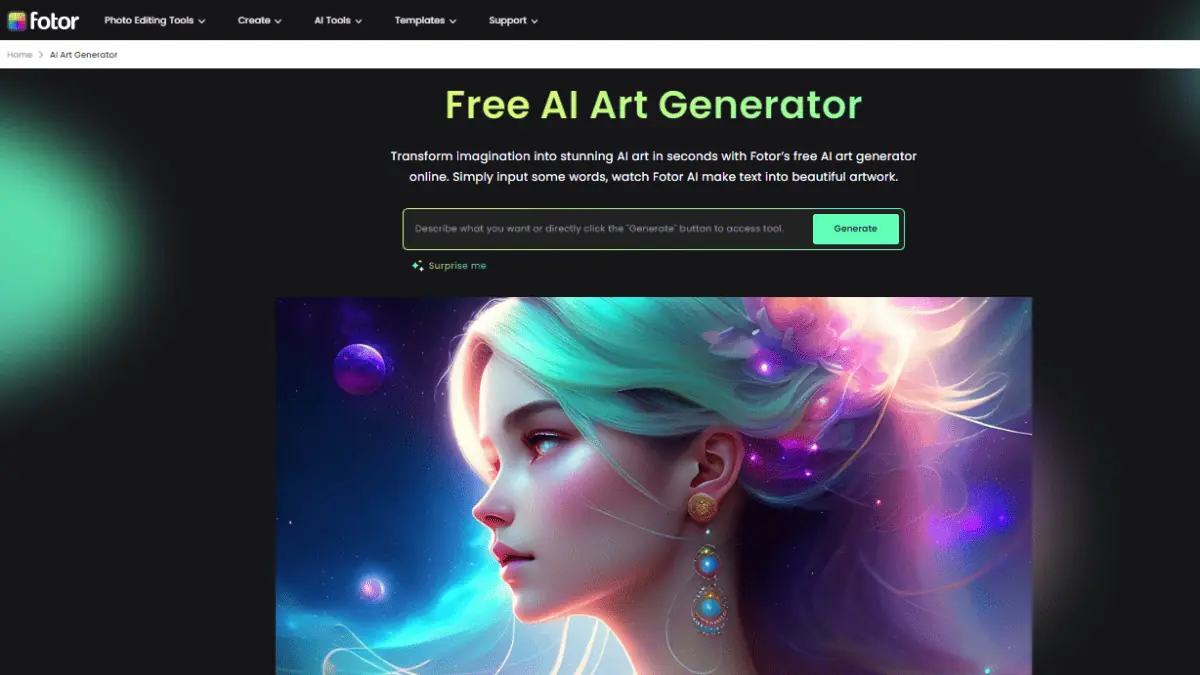Click the fotor wordmark text
The height and width of the screenshot is (675, 1200).
coord(55,20)
